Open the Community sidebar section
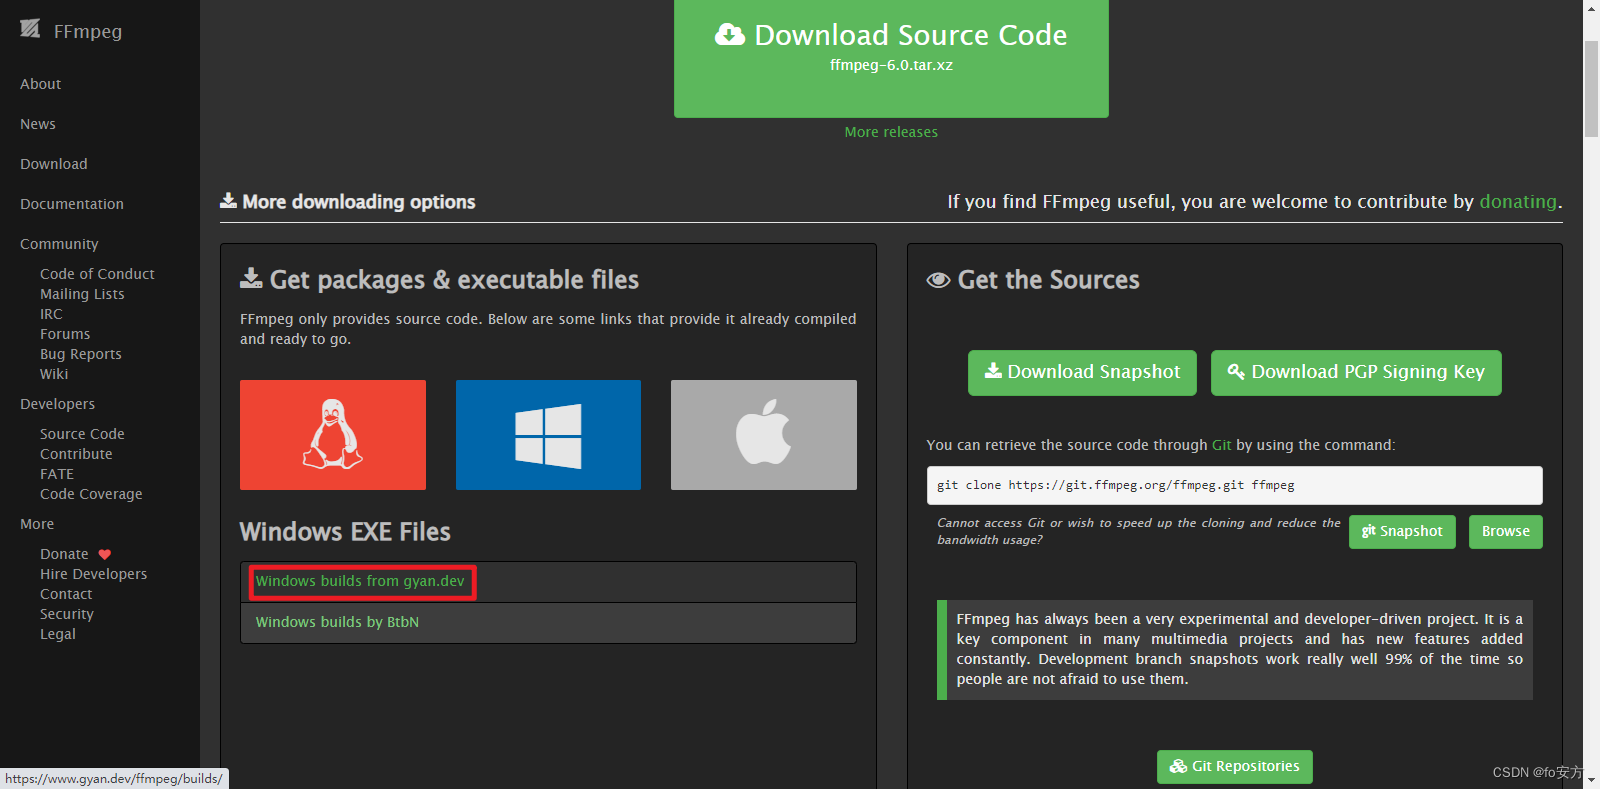Viewport: 1600px width, 789px height. [59, 244]
